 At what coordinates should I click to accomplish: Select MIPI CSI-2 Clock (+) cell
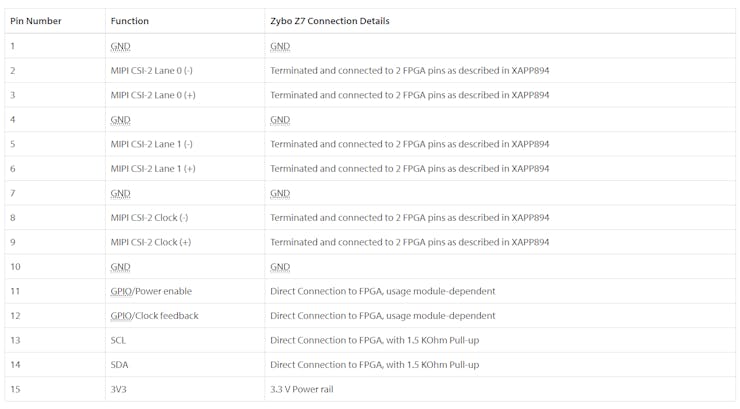point(151,242)
